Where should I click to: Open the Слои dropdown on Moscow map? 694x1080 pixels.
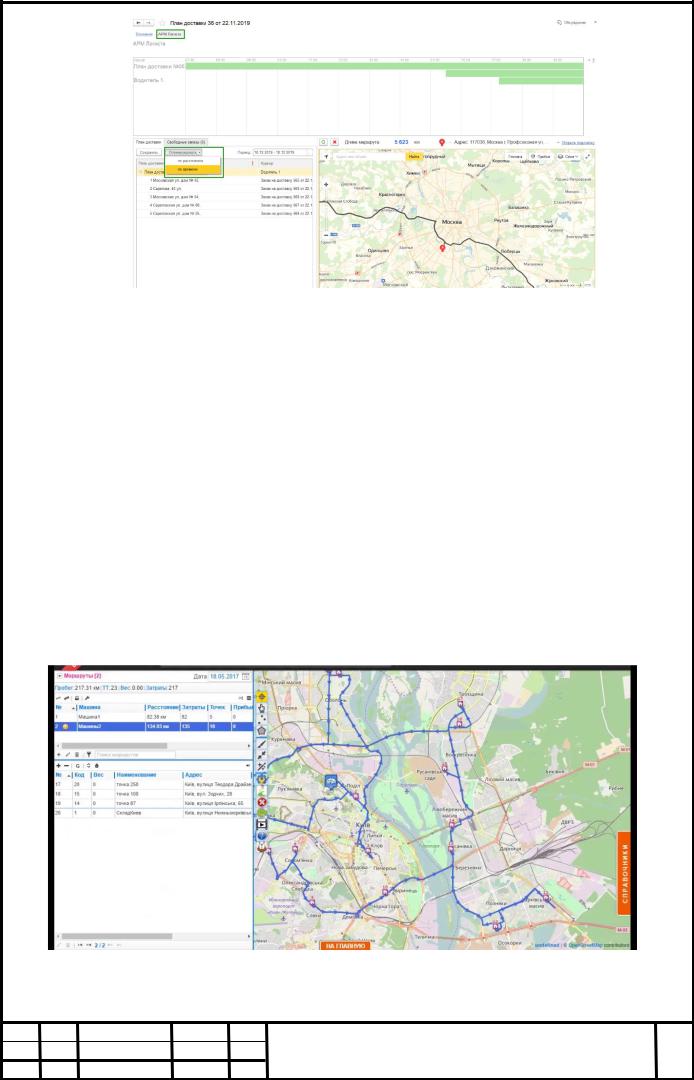click(568, 156)
